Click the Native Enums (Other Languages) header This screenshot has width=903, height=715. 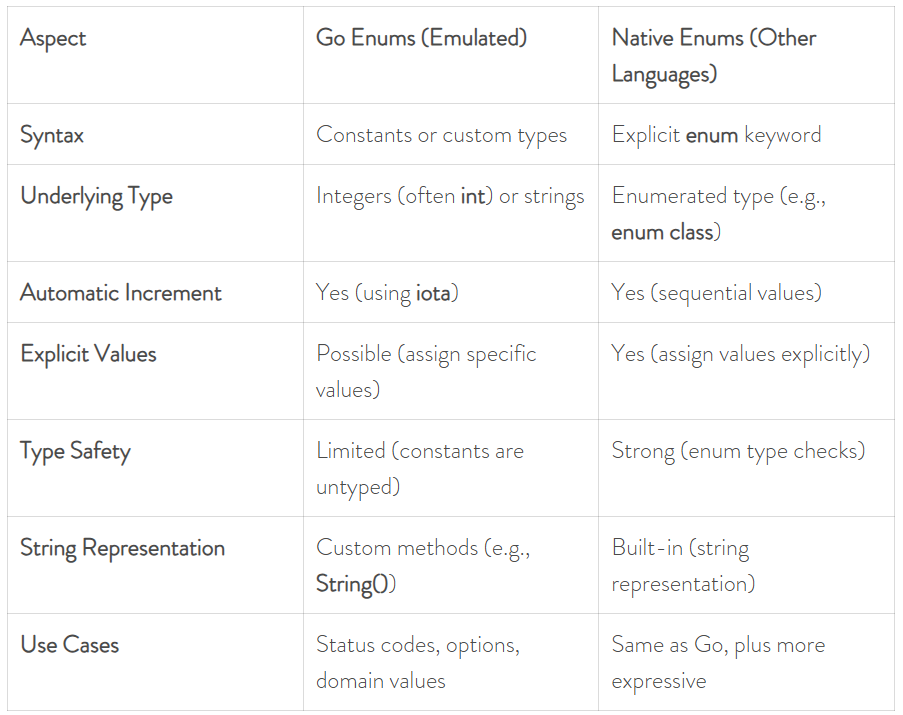(746, 55)
